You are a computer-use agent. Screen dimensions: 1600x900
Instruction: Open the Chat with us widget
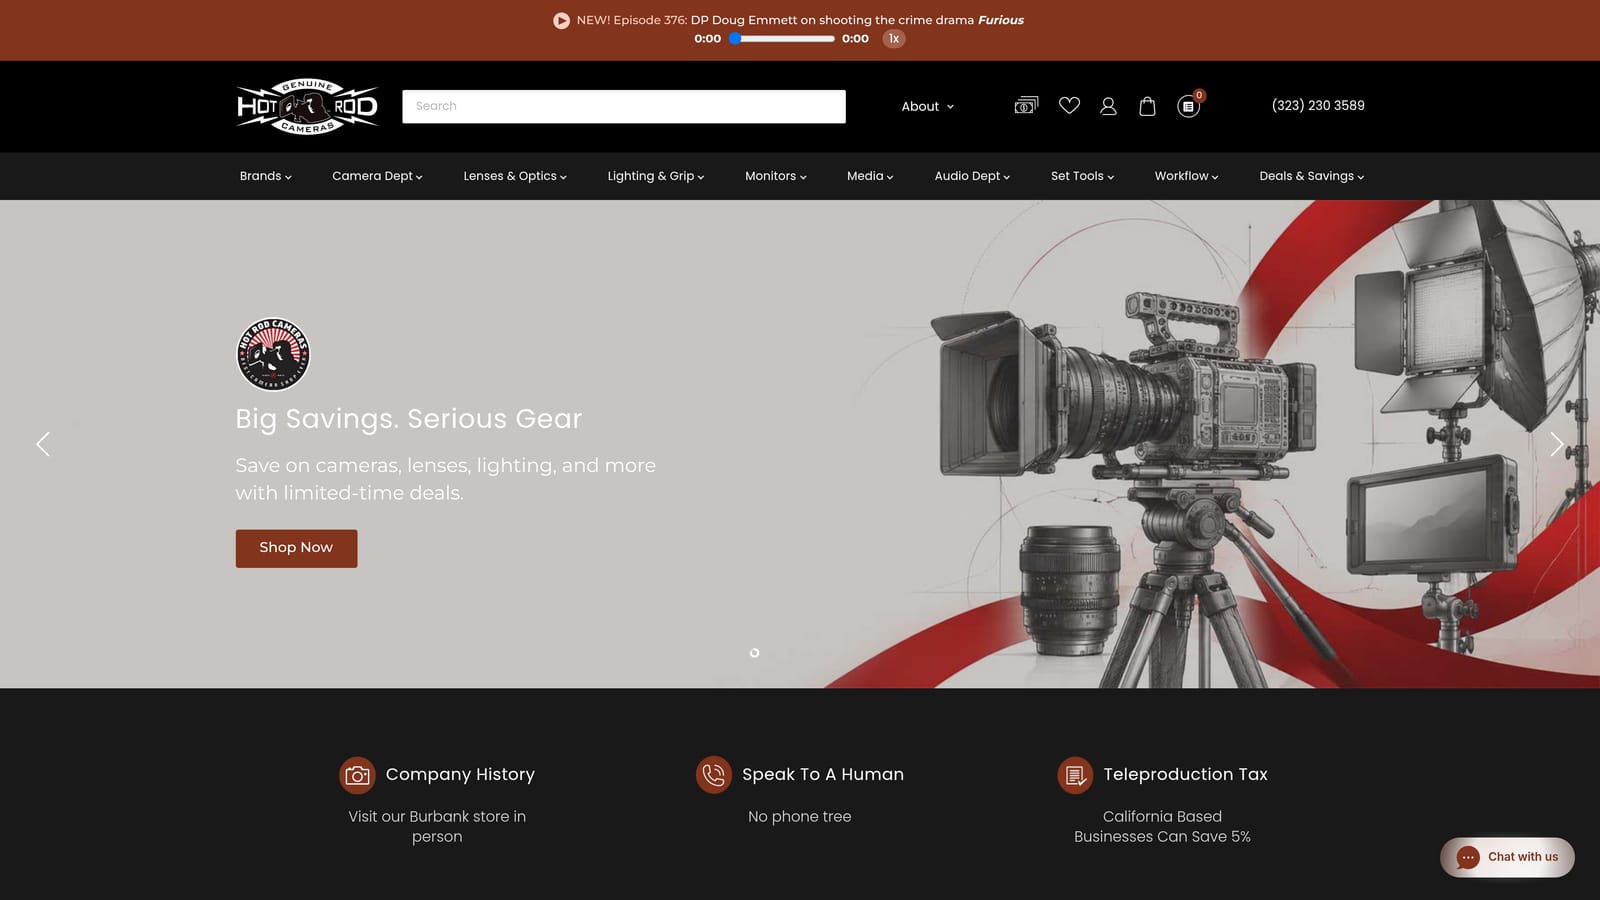click(x=1507, y=857)
